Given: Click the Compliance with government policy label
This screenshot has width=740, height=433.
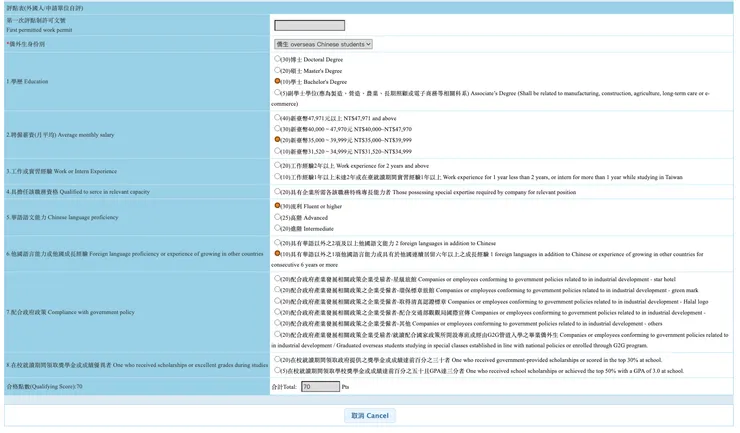Looking at the screenshot, I should pyautogui.click(x=70, y=312).
